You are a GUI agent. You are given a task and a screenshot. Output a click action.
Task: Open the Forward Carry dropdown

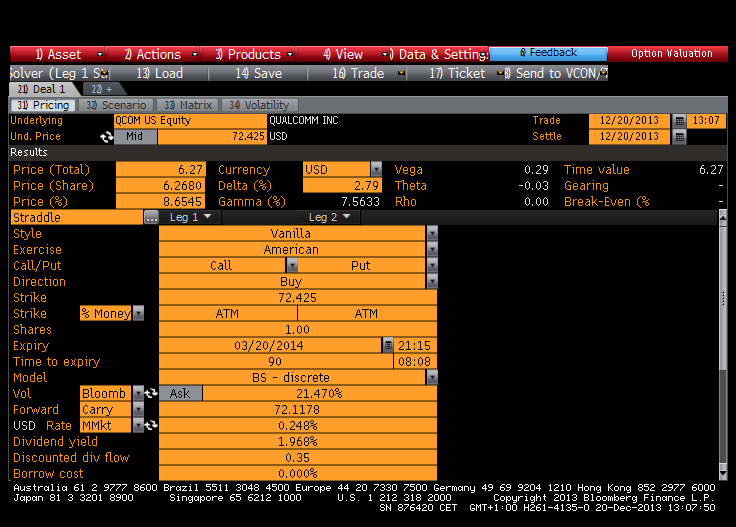click(138, 410)
